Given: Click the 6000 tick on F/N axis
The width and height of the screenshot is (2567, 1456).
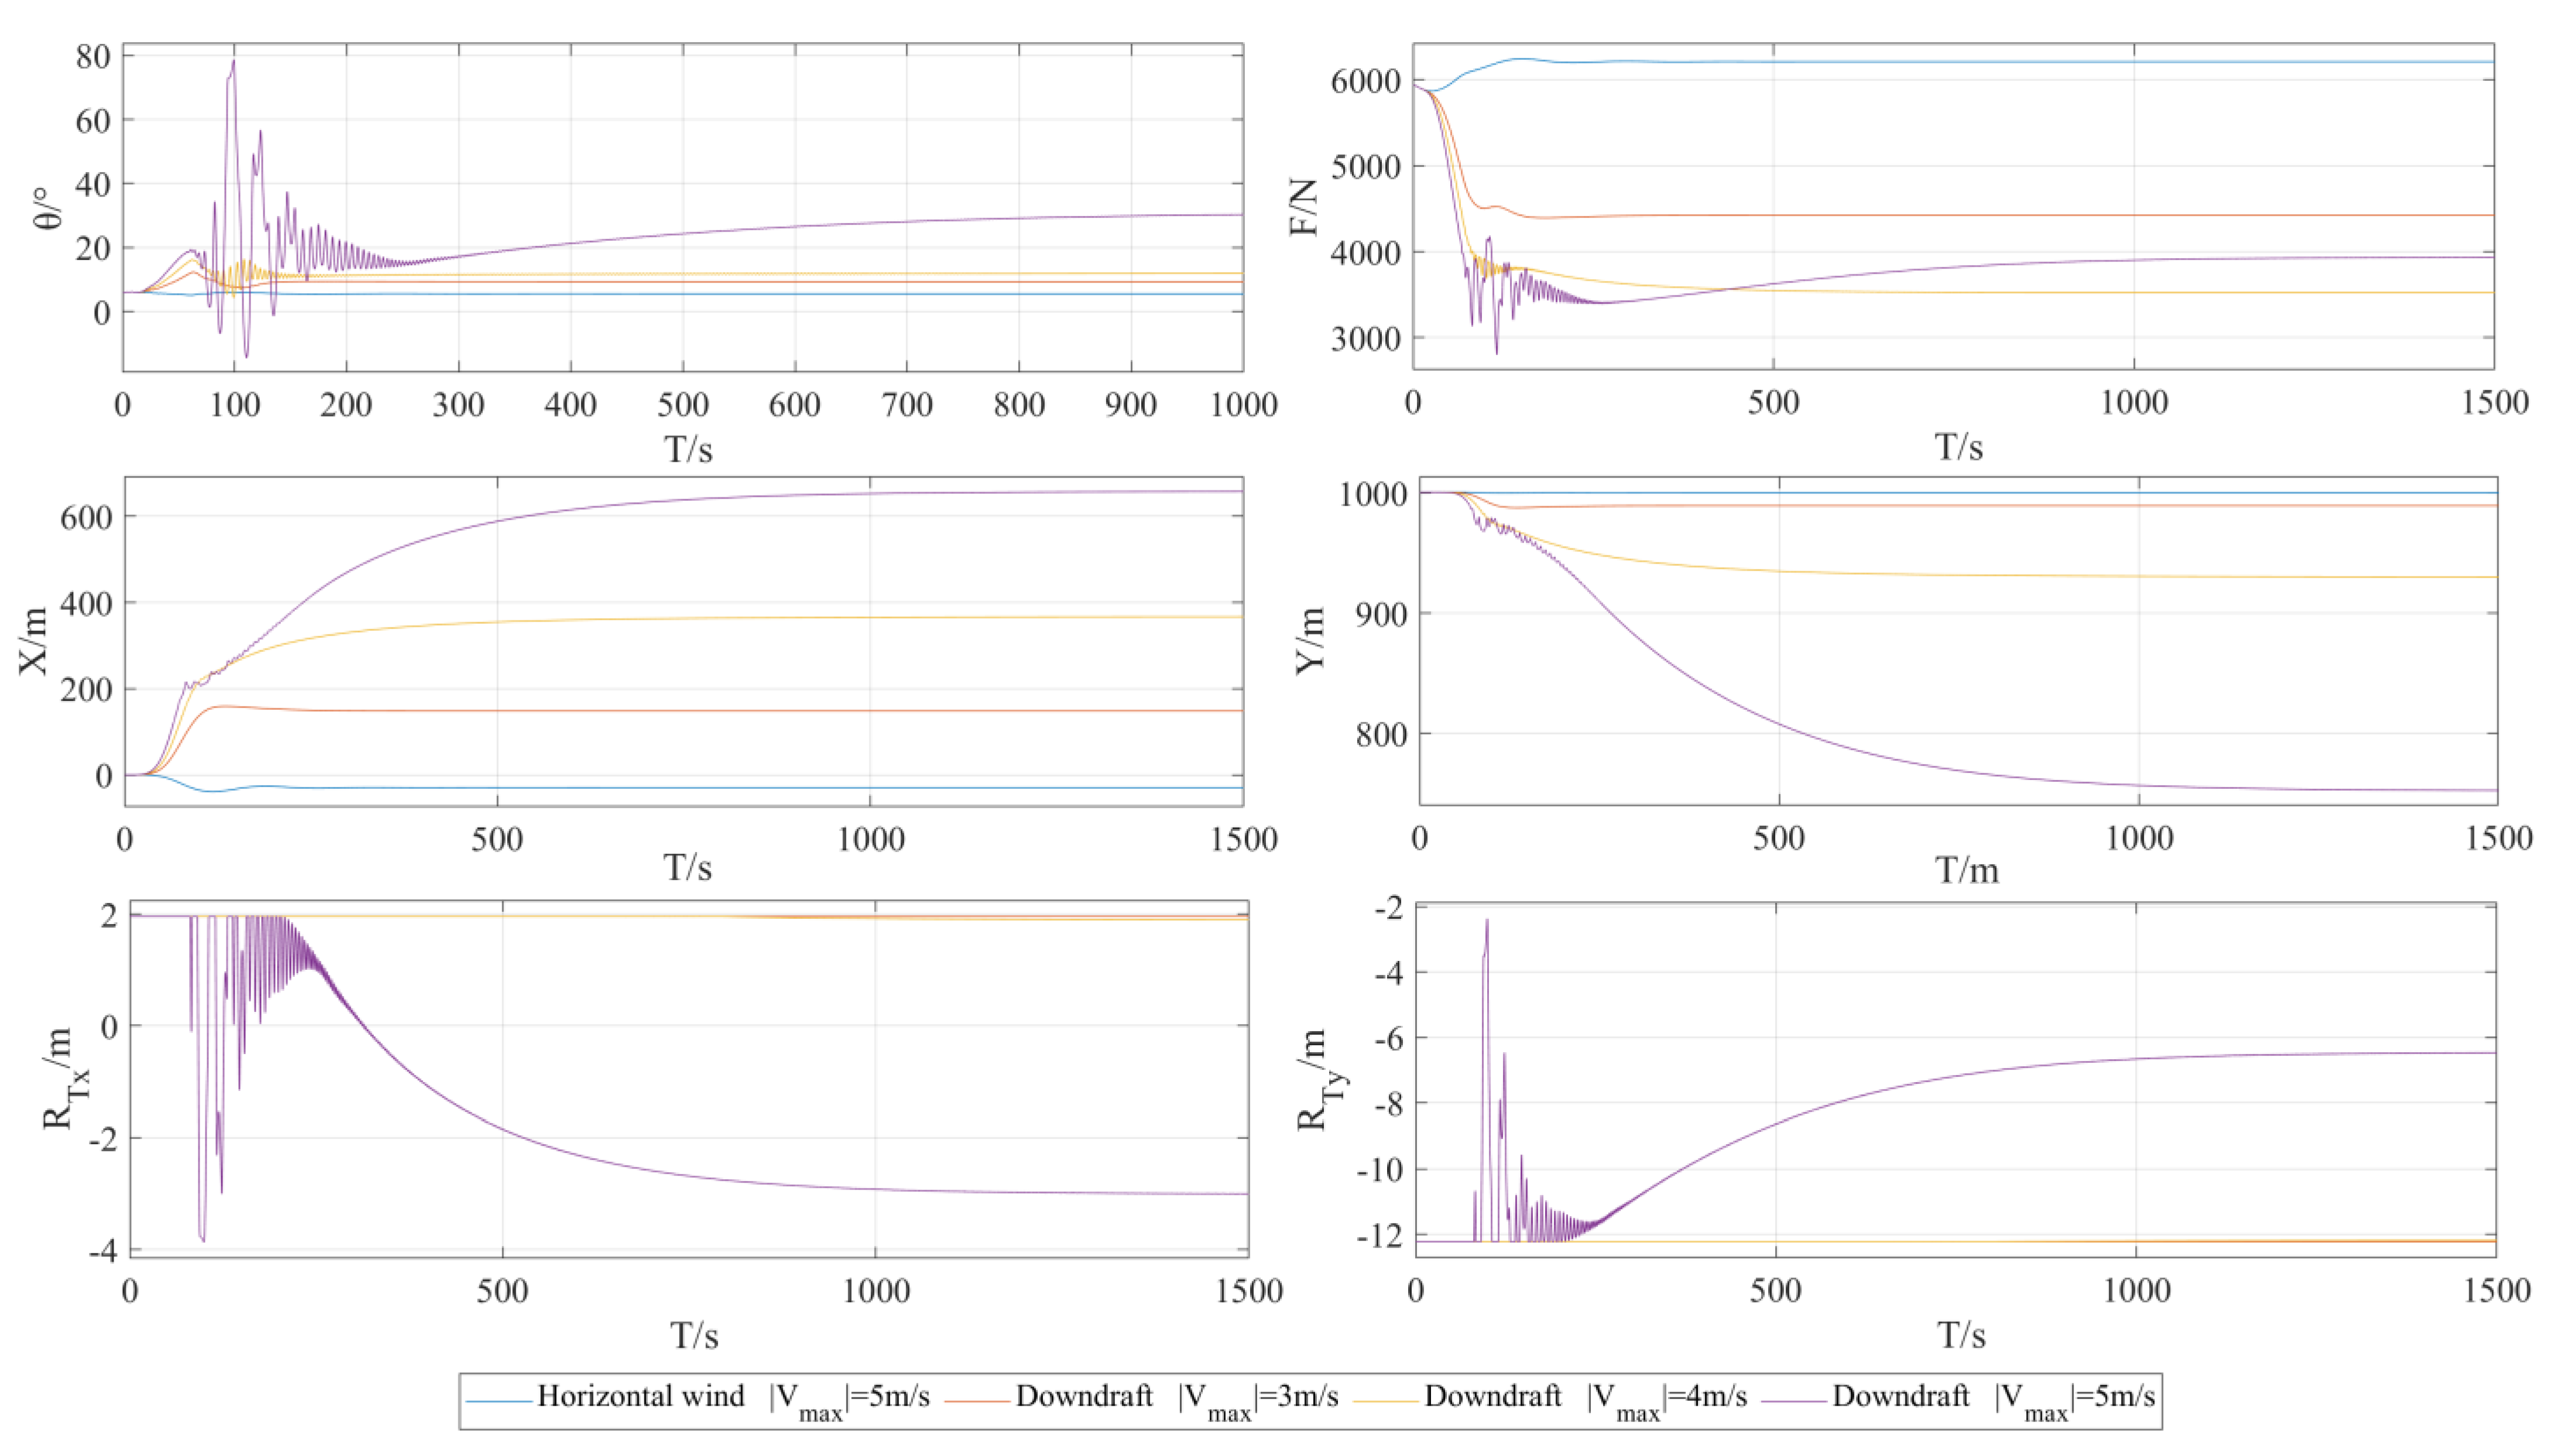Looking at the screenshot, I should click(x=1365, y=81).
